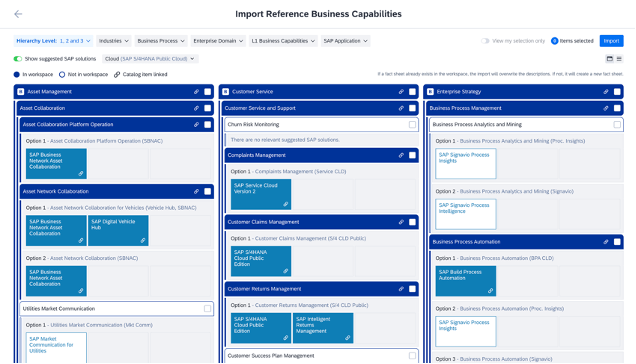Click Customer Service level icon
636x364 pixels.
click(226, 92)
